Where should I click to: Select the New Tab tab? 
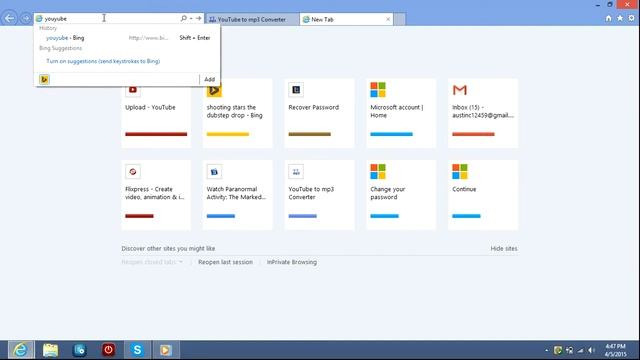(x=346, y=19)
